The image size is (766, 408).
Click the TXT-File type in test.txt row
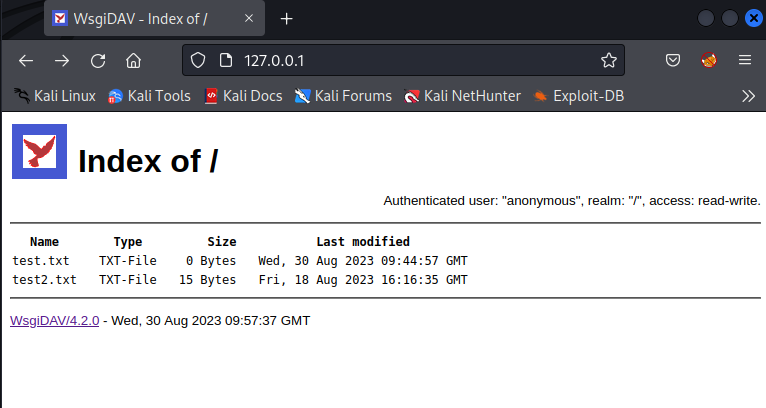click(x=128, y=261)
